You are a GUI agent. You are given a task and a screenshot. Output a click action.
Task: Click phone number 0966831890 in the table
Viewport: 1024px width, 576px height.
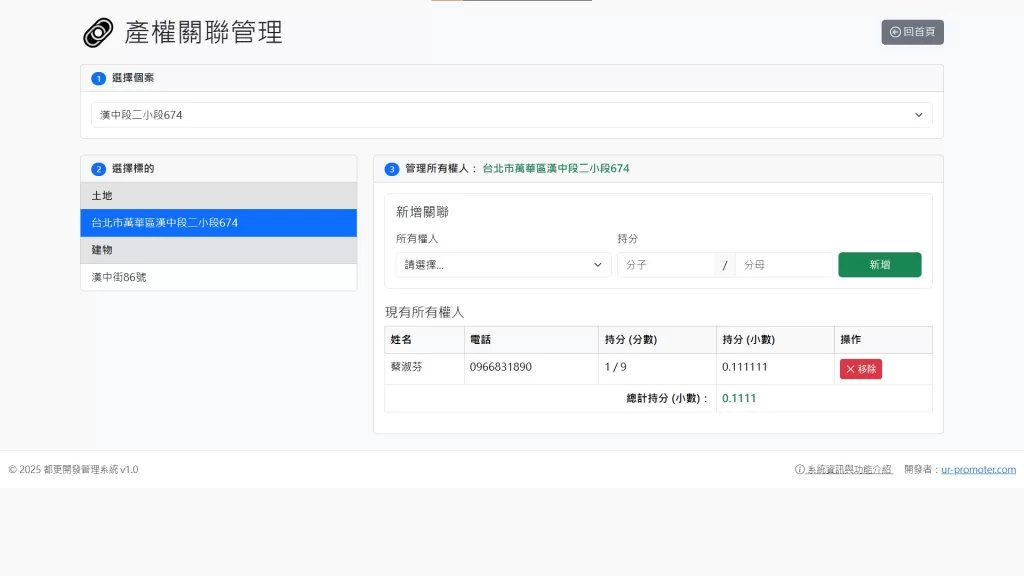500,367
